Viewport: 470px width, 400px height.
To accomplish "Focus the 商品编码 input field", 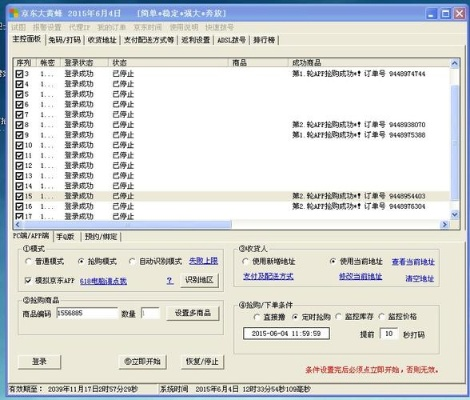I will (87, 313).
